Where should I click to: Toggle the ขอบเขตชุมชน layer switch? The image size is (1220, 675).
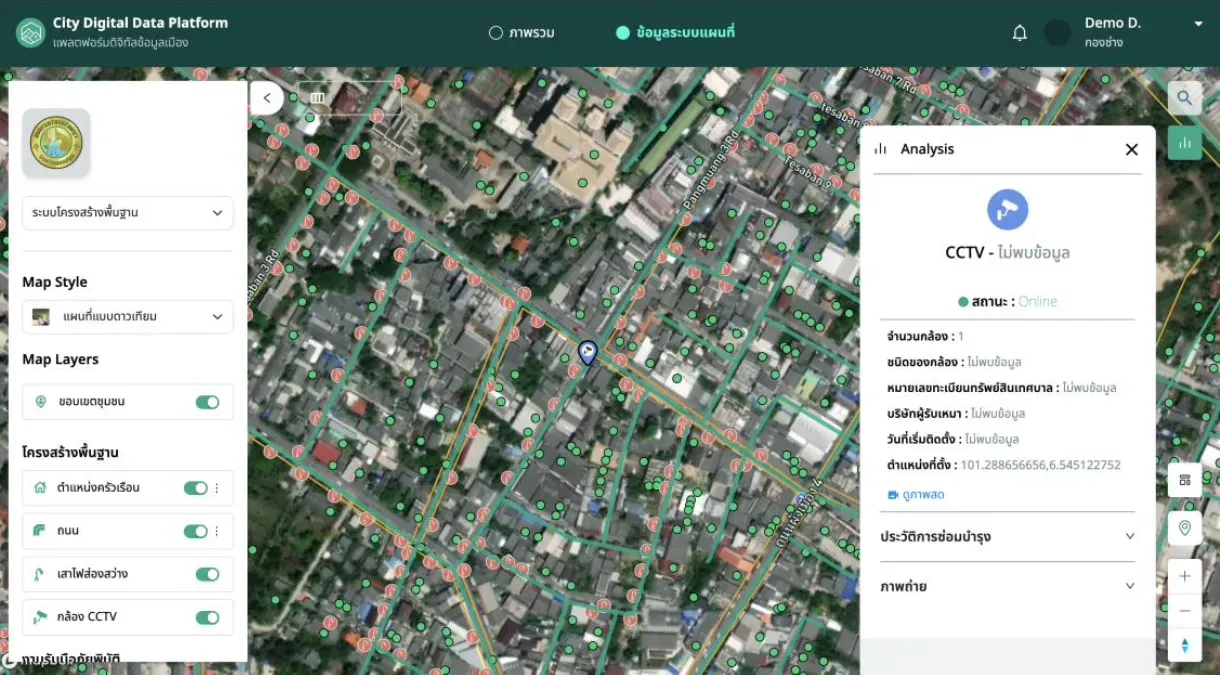click(207, 402)
